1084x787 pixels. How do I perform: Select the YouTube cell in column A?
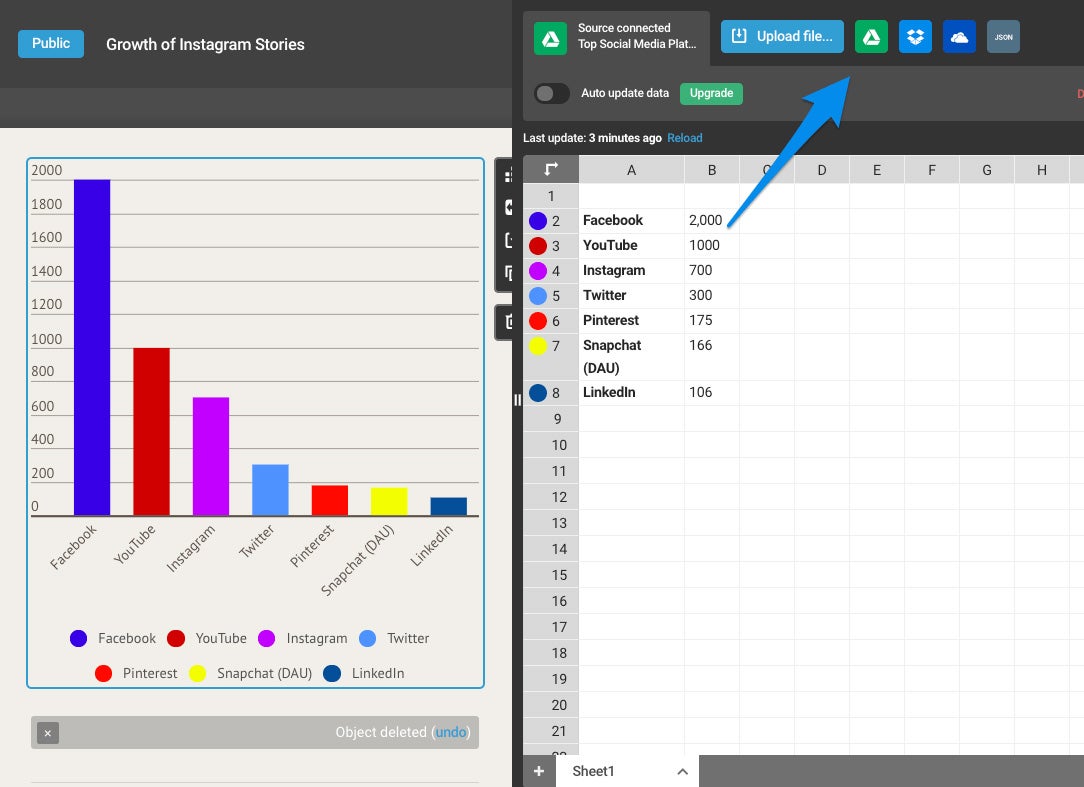631,246
